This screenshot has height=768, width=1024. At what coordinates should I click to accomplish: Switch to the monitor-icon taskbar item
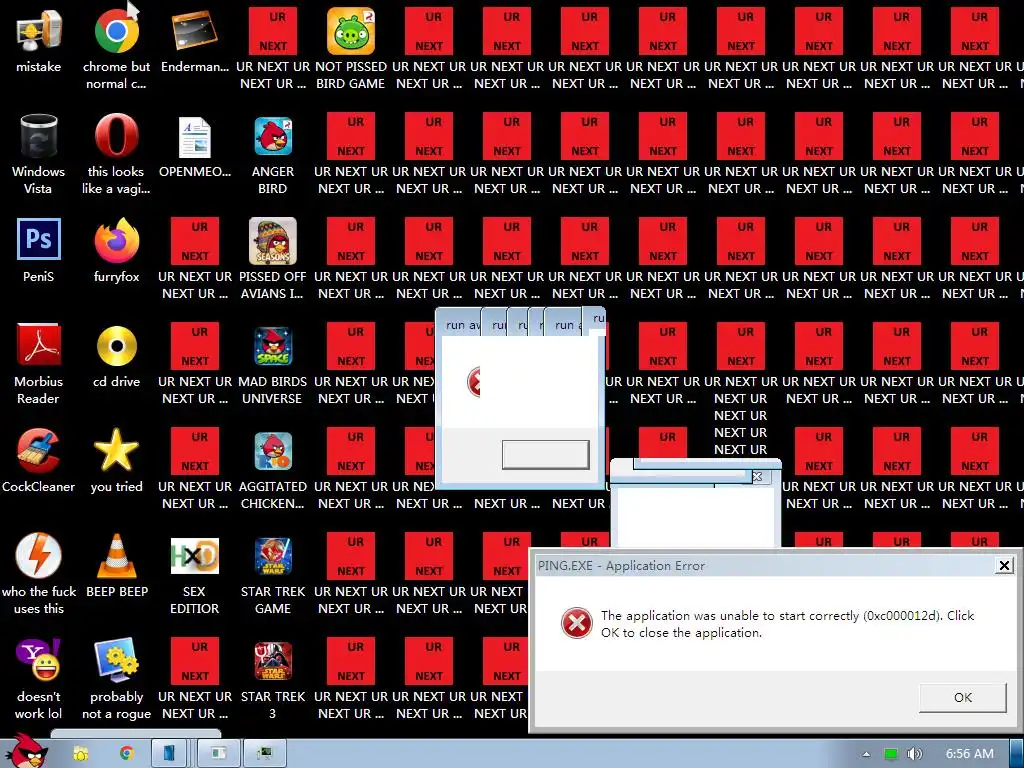[x=264, y=754]
